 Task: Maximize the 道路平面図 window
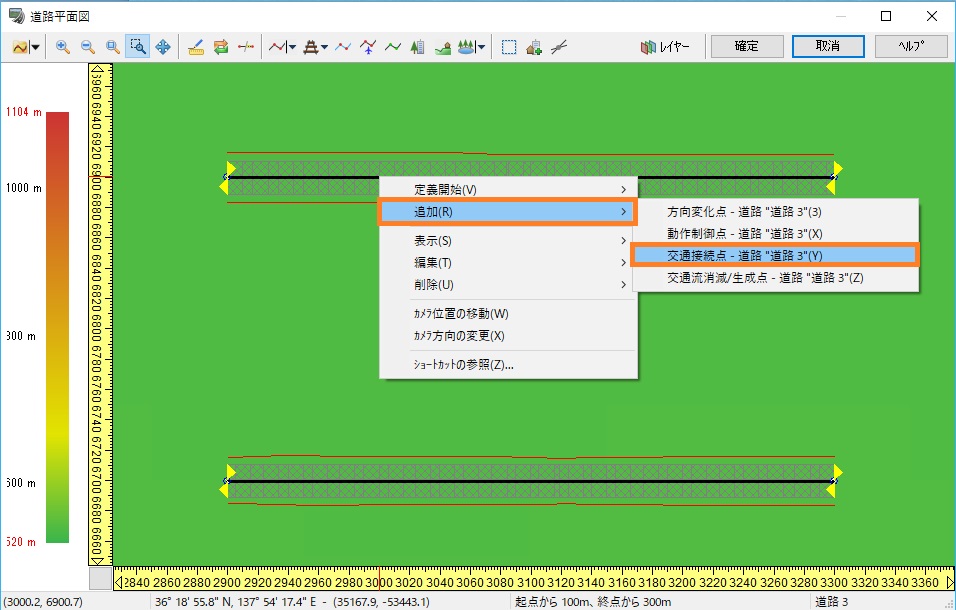(886, 16)
